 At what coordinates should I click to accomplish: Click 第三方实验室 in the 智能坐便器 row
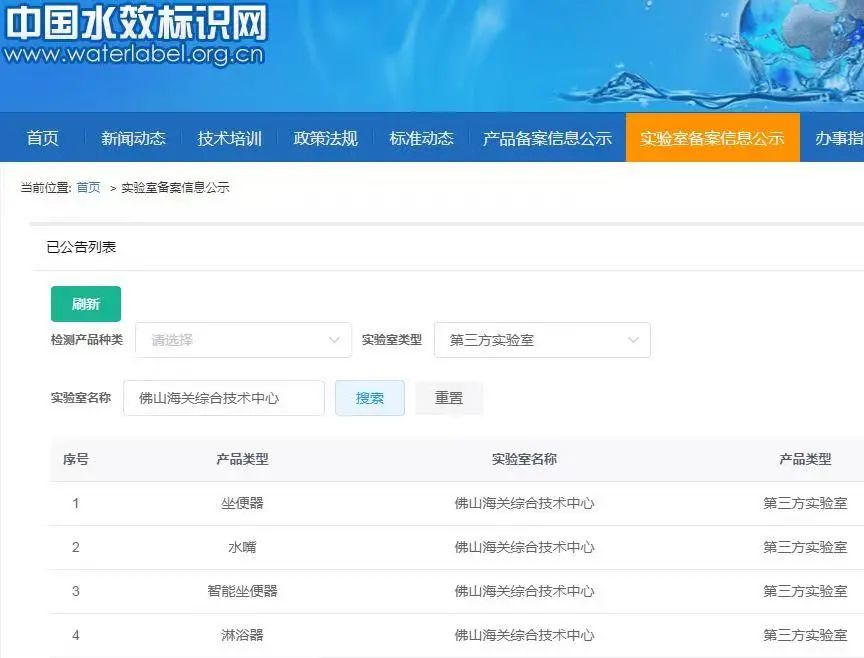coord(805,591)
